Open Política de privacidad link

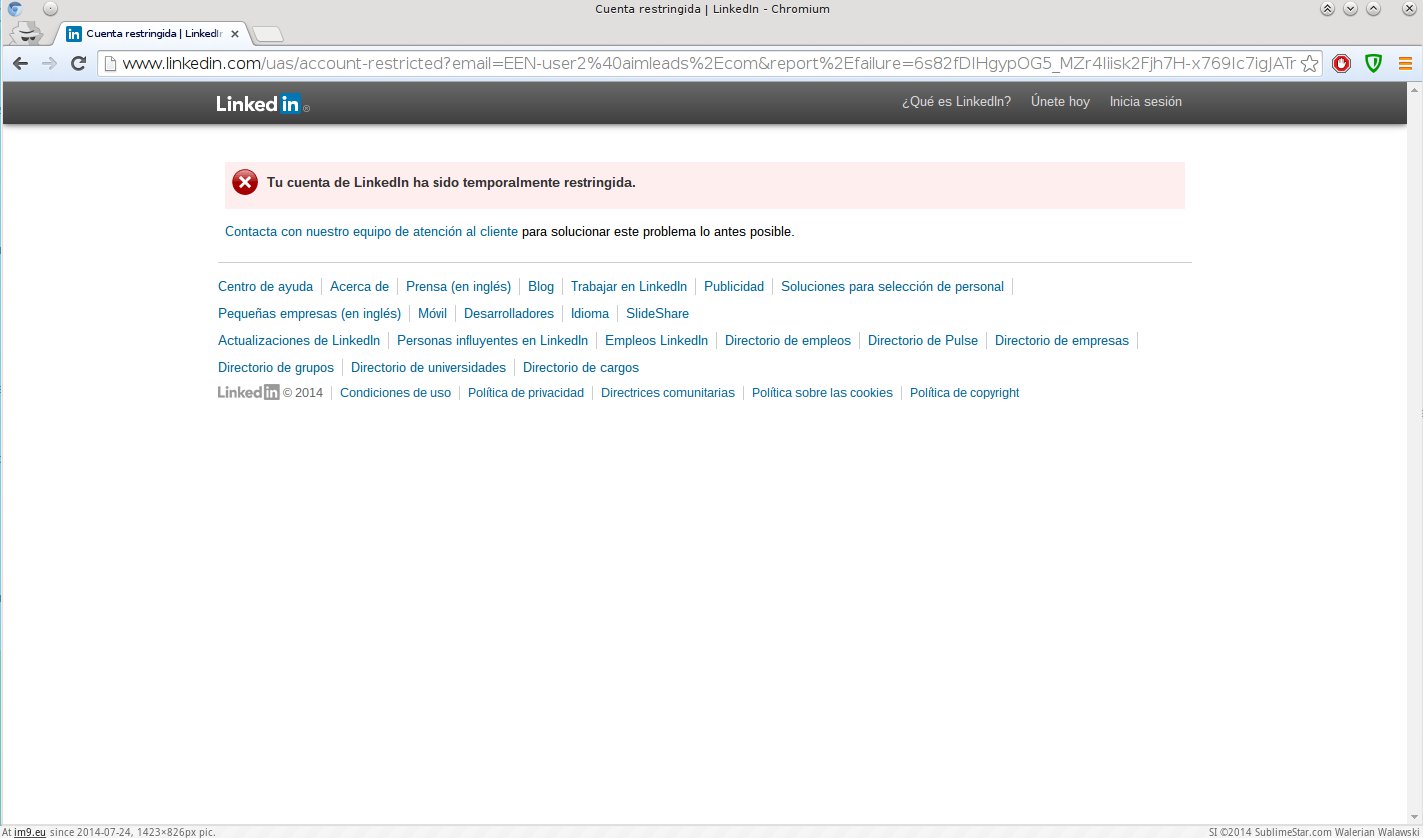526,393
